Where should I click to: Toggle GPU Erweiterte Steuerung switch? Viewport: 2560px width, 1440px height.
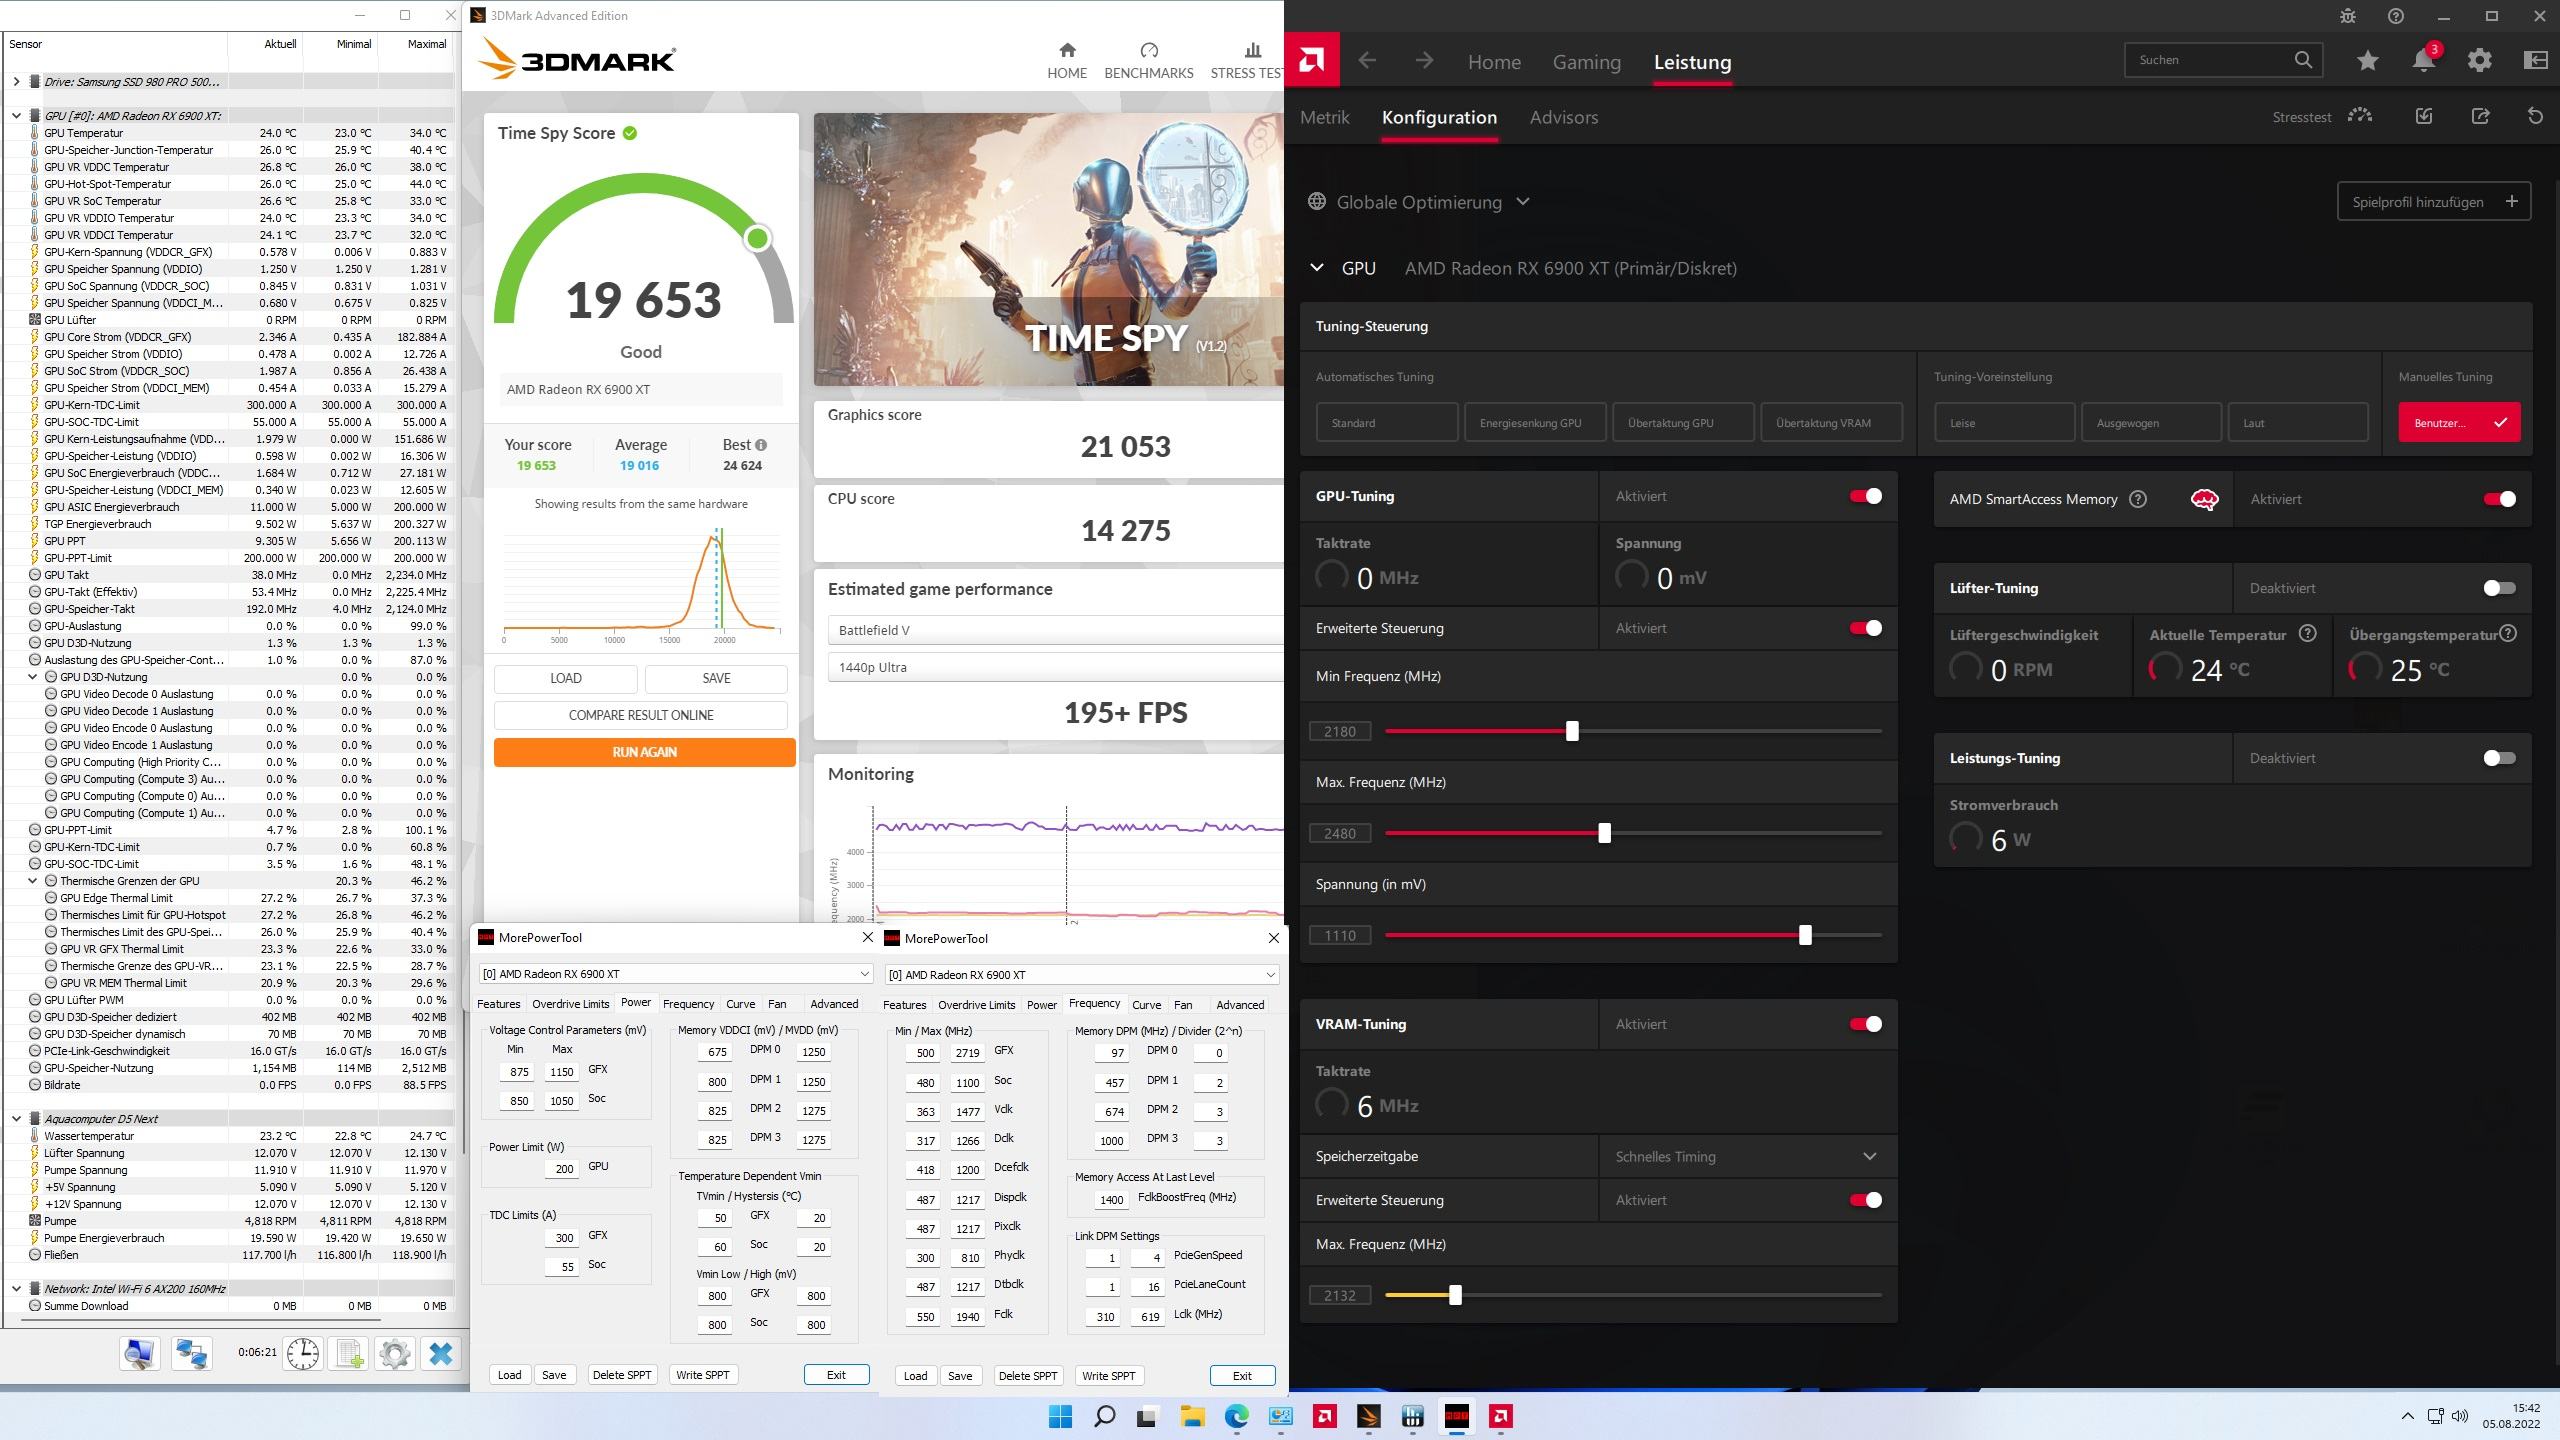pyautogui.click(x=1866, y=628)
